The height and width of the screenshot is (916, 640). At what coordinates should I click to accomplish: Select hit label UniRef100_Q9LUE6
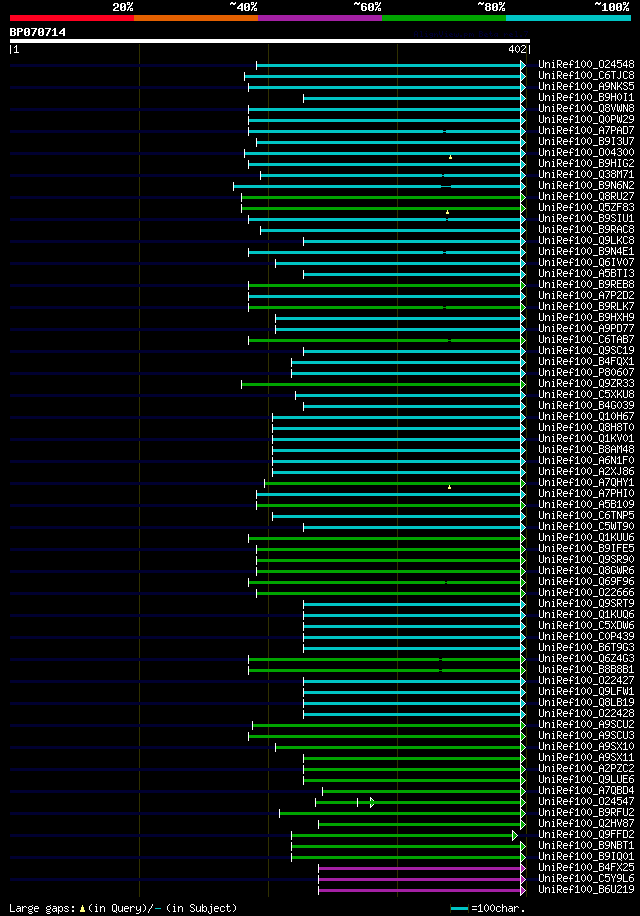[x=586, y=779]
